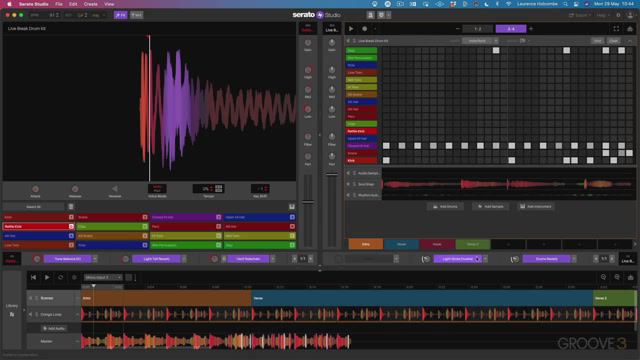640x360 pixels.
Task: Select the Intro scene tab
Action: click(366, 244)
